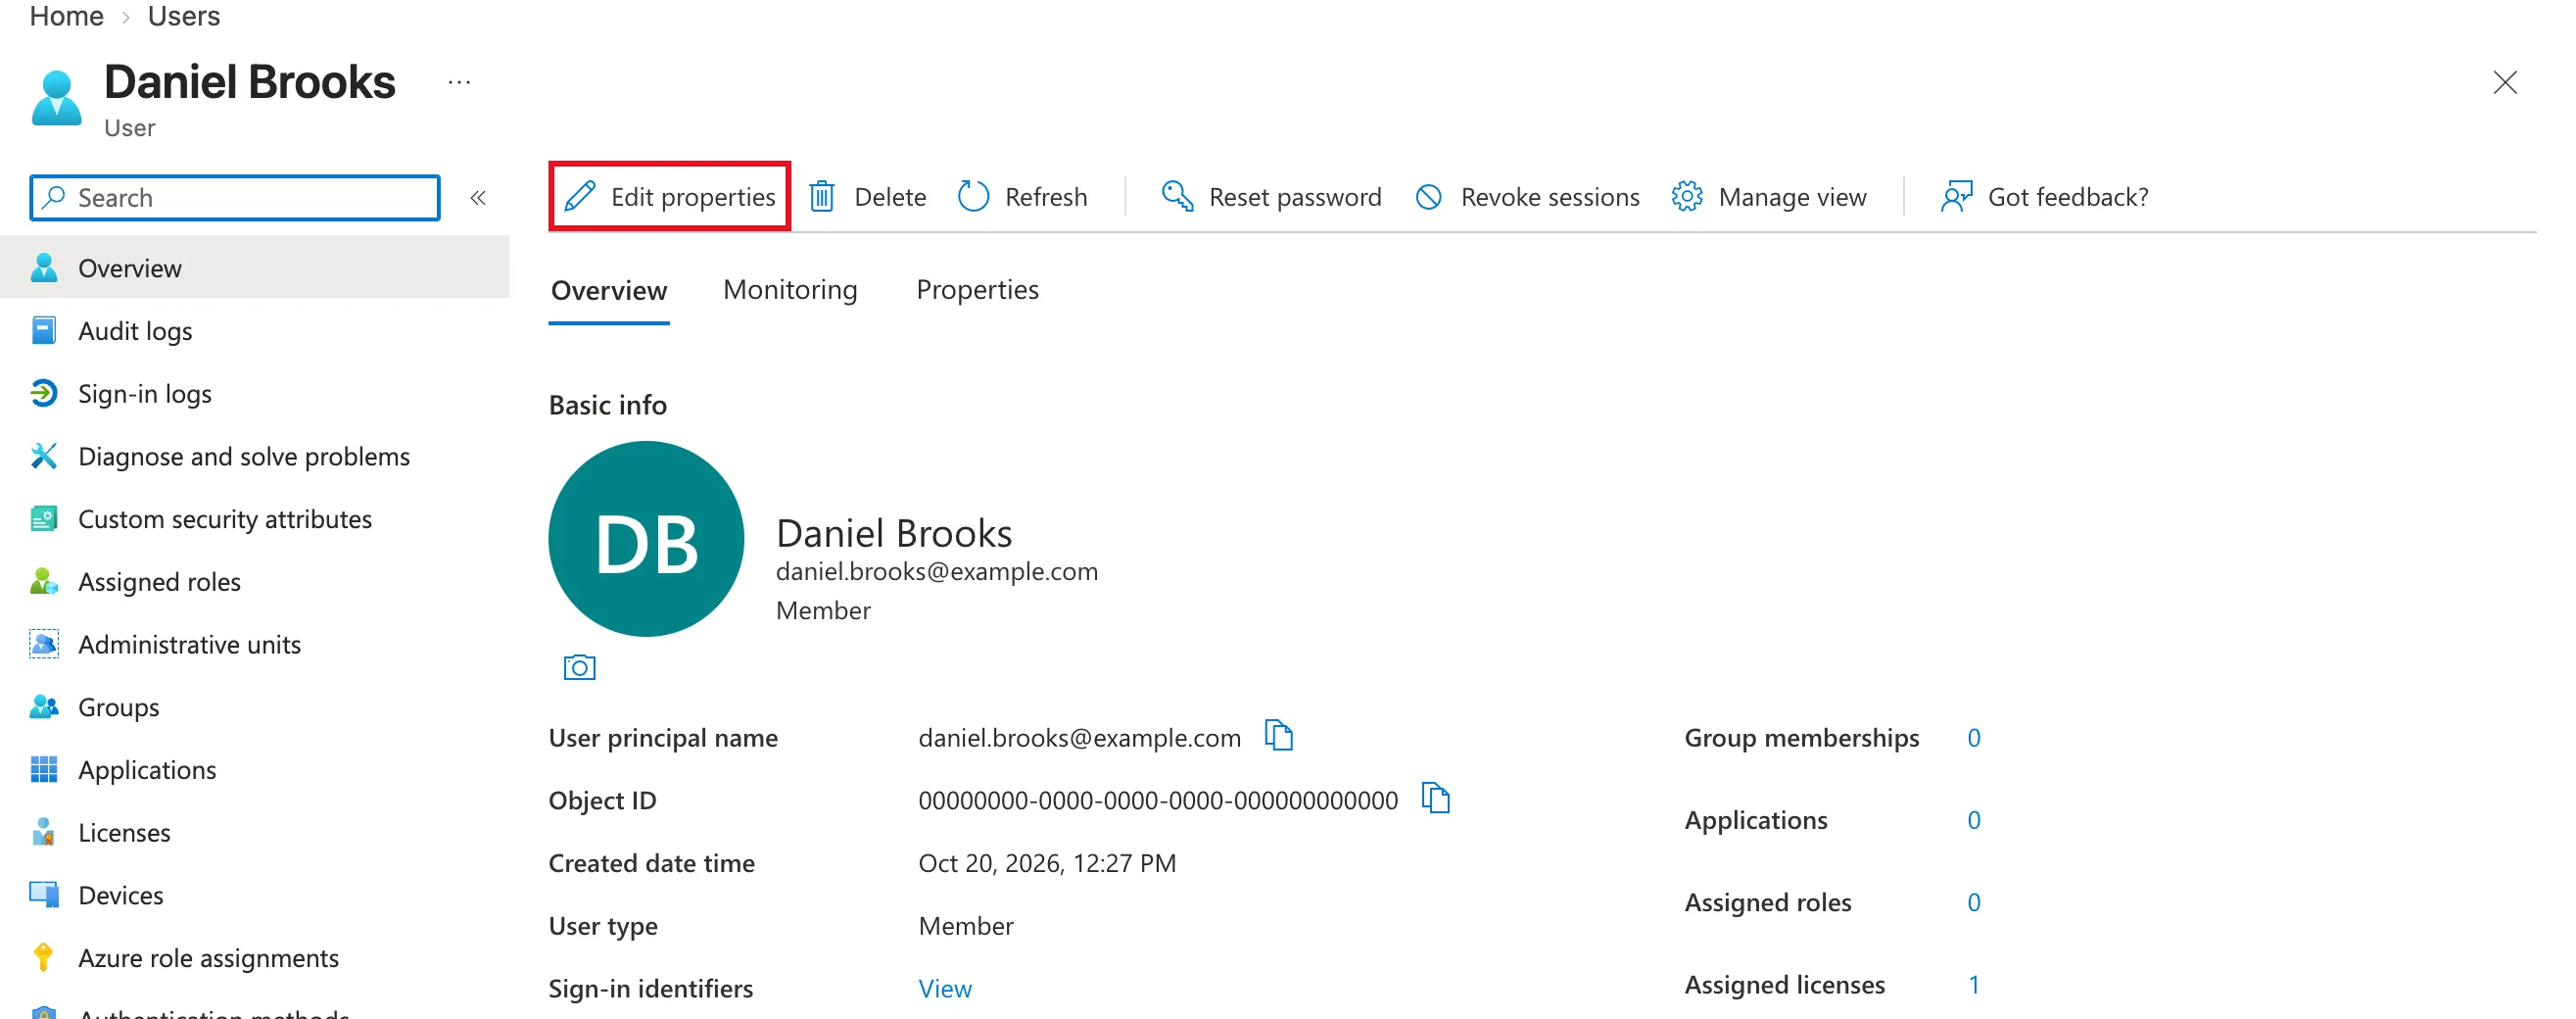Click the sidebar Search field
The height and width of the screenshot is (1019, 2576).
235,198
